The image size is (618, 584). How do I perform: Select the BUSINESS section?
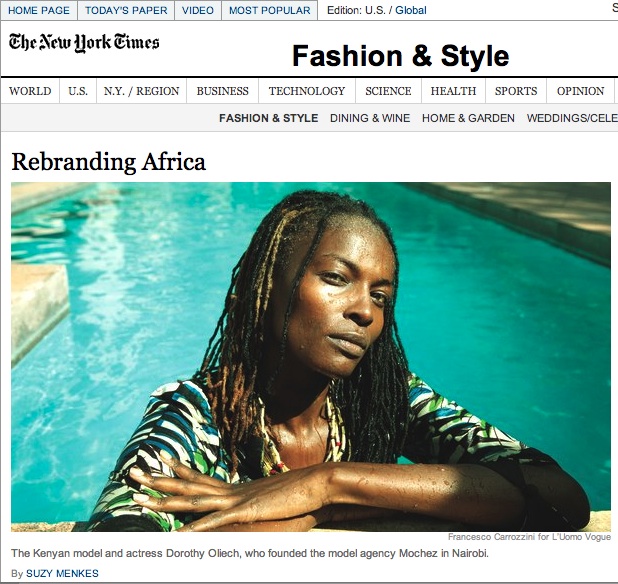(x=223, y=91)
